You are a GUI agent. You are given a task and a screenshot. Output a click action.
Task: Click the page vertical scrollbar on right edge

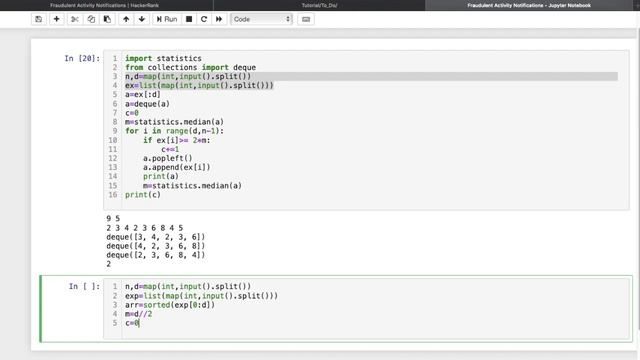638,180
